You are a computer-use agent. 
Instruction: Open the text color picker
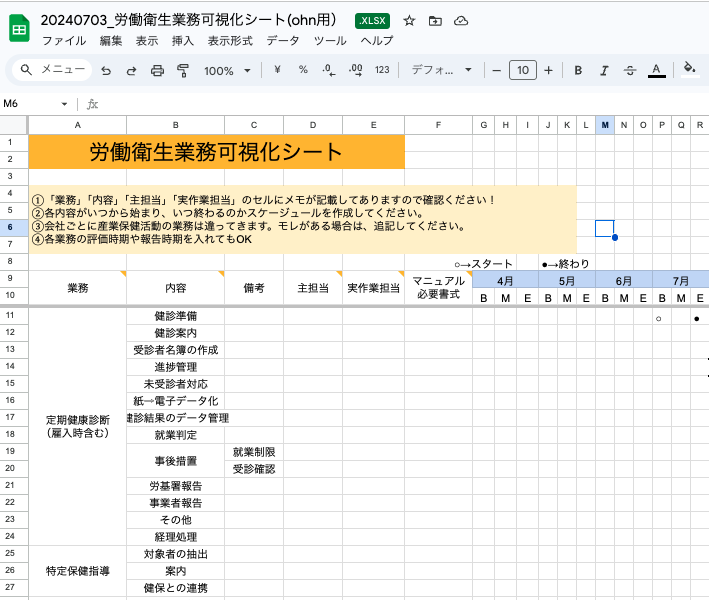tap(657, 71)
